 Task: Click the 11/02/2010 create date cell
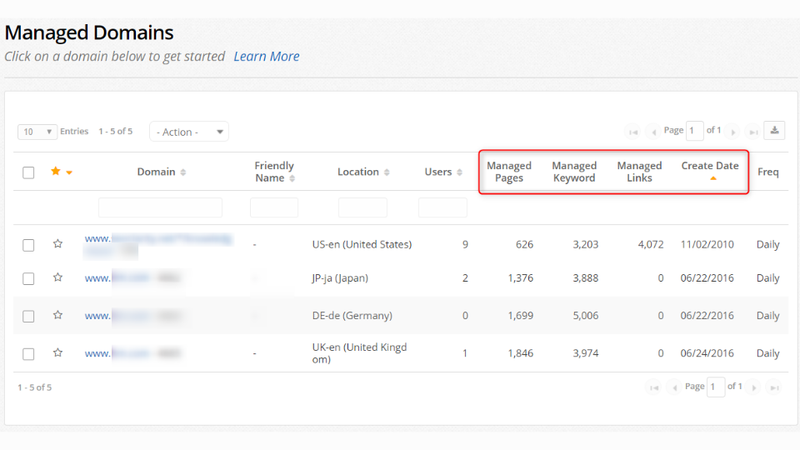[707, 244]
